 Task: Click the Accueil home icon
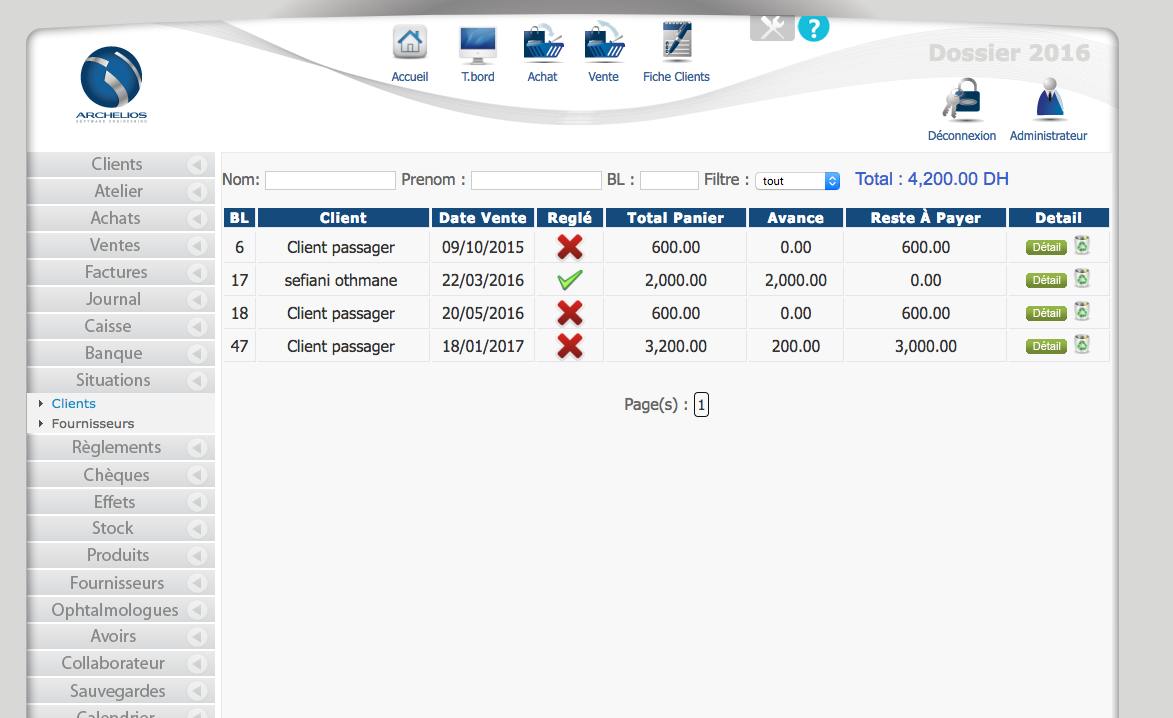(x=409, y=45)
